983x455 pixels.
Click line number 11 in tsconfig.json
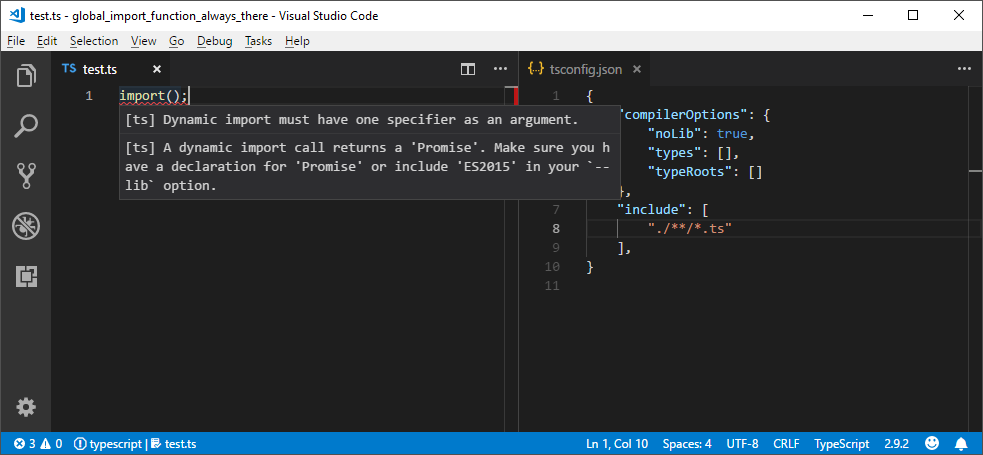click(x=552, y=286)
